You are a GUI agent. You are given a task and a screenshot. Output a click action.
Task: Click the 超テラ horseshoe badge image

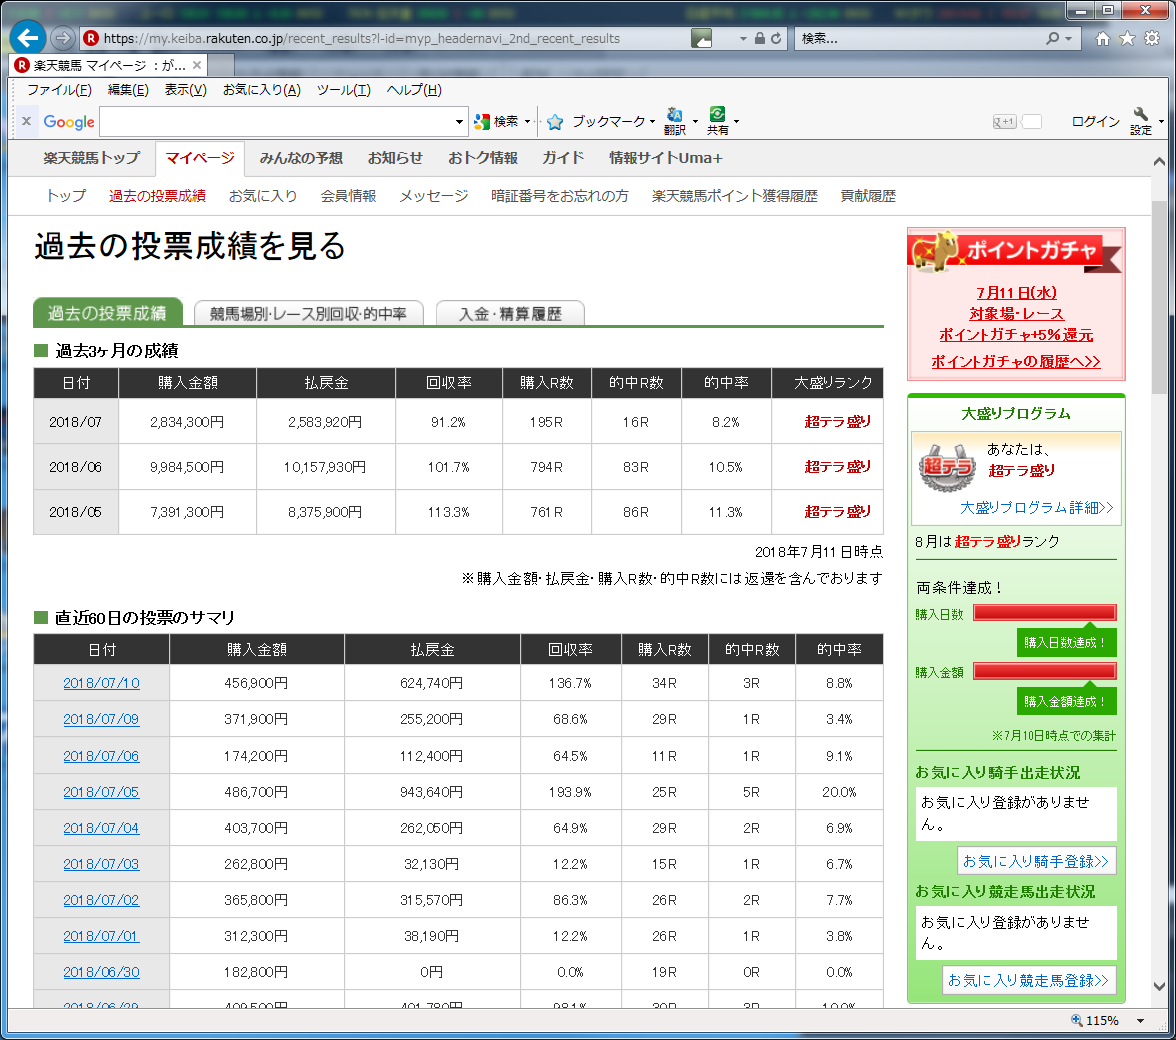(947, 467)
